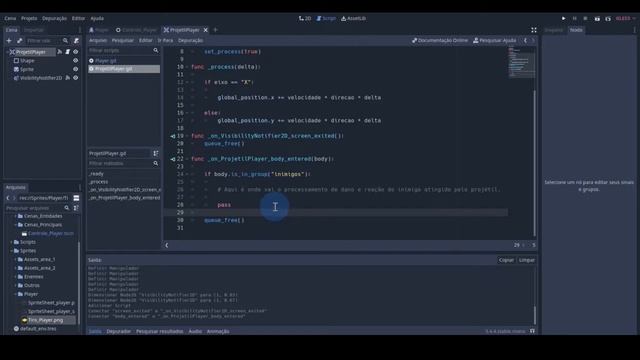Open signals icon on VisibilityNotifier2D node
Viewport: 640px width, 360px height.
coord(68,78)
